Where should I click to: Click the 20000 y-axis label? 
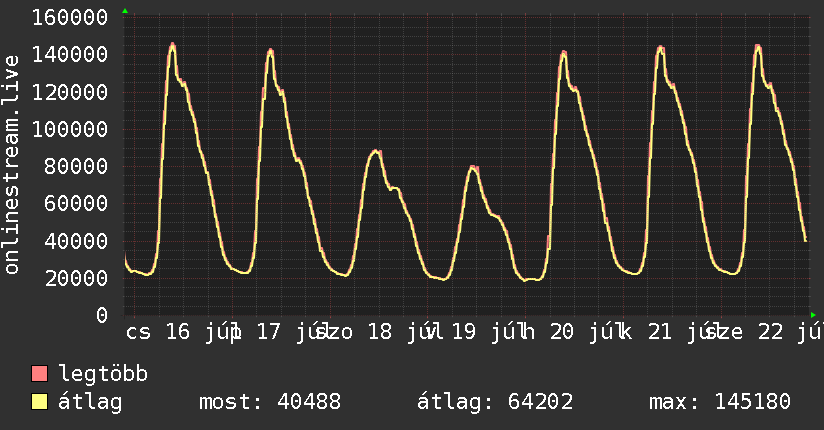click(77, 278)
